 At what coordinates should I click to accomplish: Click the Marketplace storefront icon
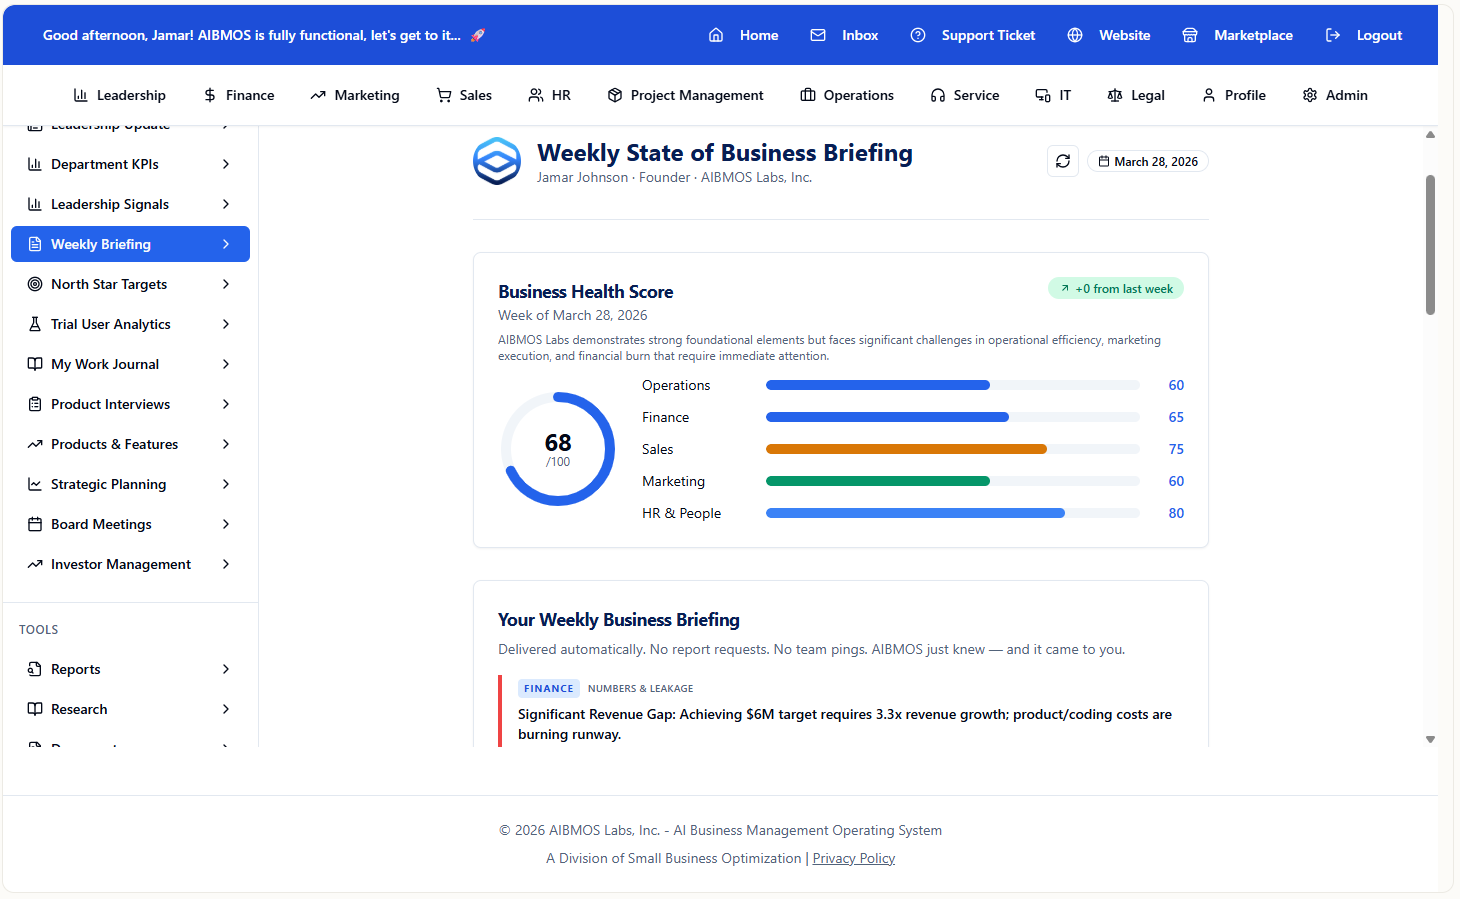(x=1190, y=35)
